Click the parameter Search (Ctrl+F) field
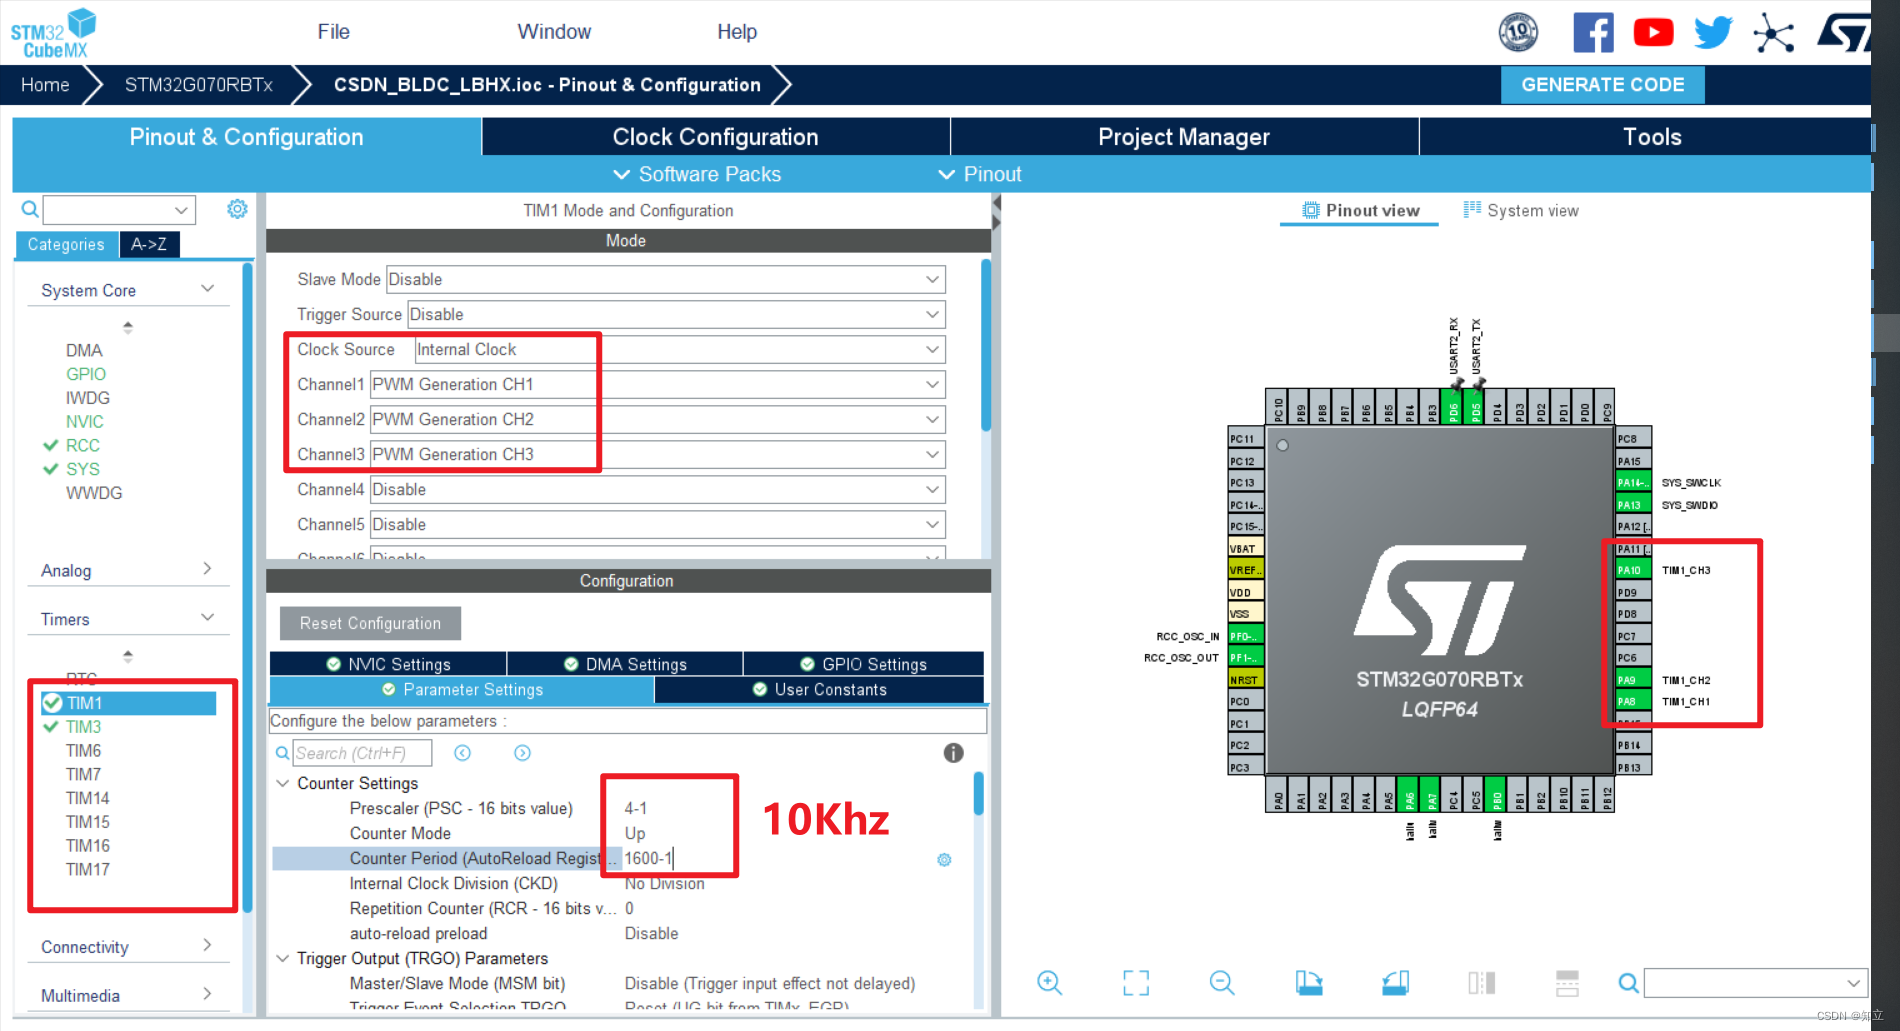Screen dimensions: 1900x1031 point(362,753)
